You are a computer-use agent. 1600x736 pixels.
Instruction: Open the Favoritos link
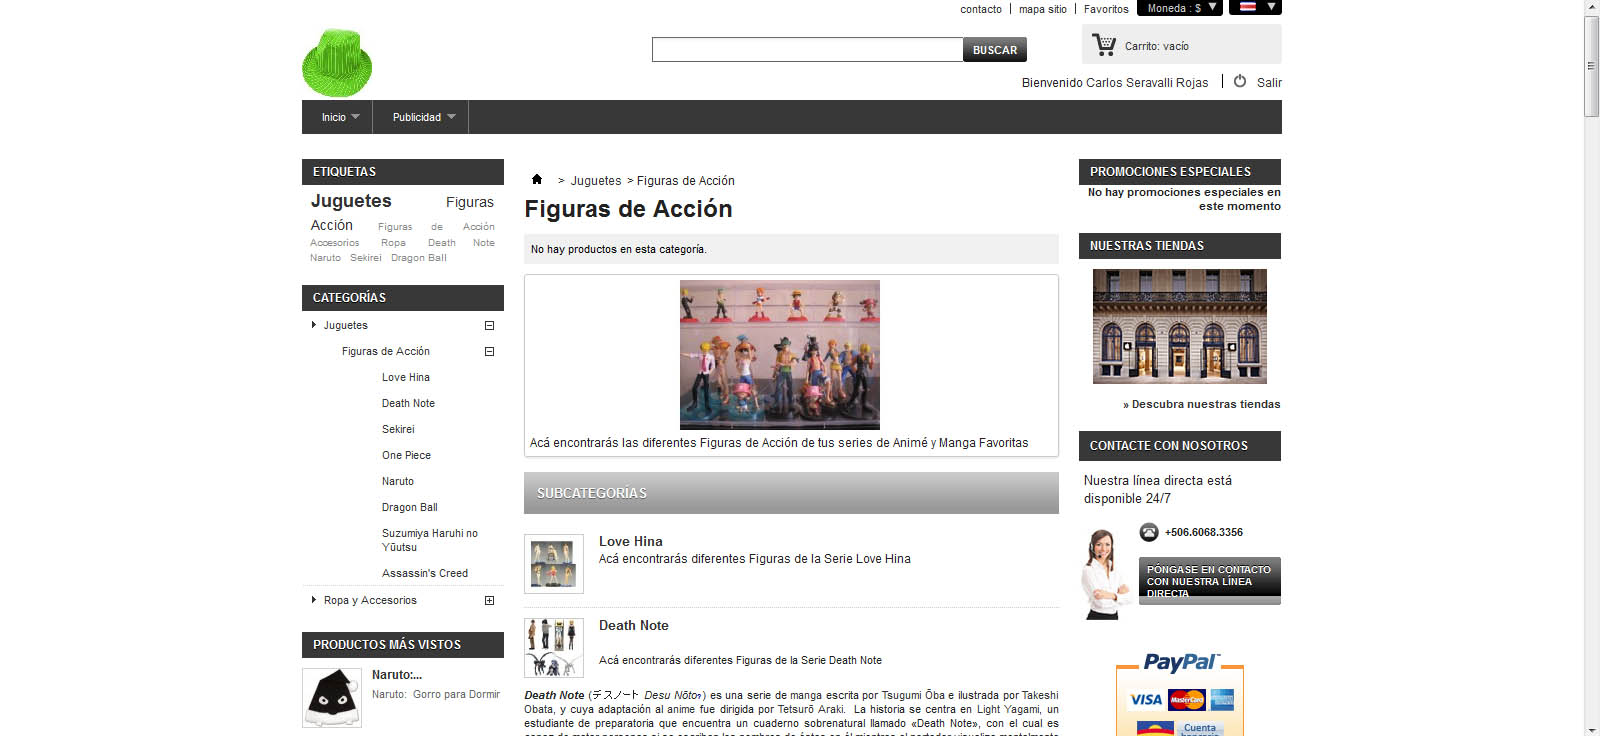click(1106, 9)
